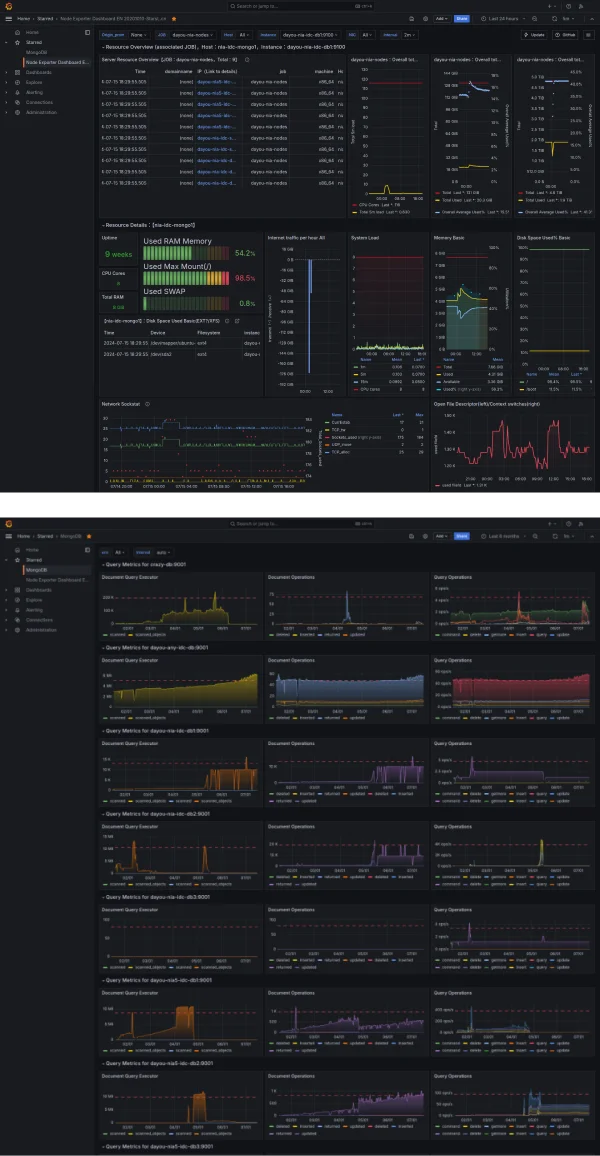The height and width of the screenshot is (1156, 600).
Task: Toggle UDP_inuse series in Network Sockstat legend
Action: point(341,445)
